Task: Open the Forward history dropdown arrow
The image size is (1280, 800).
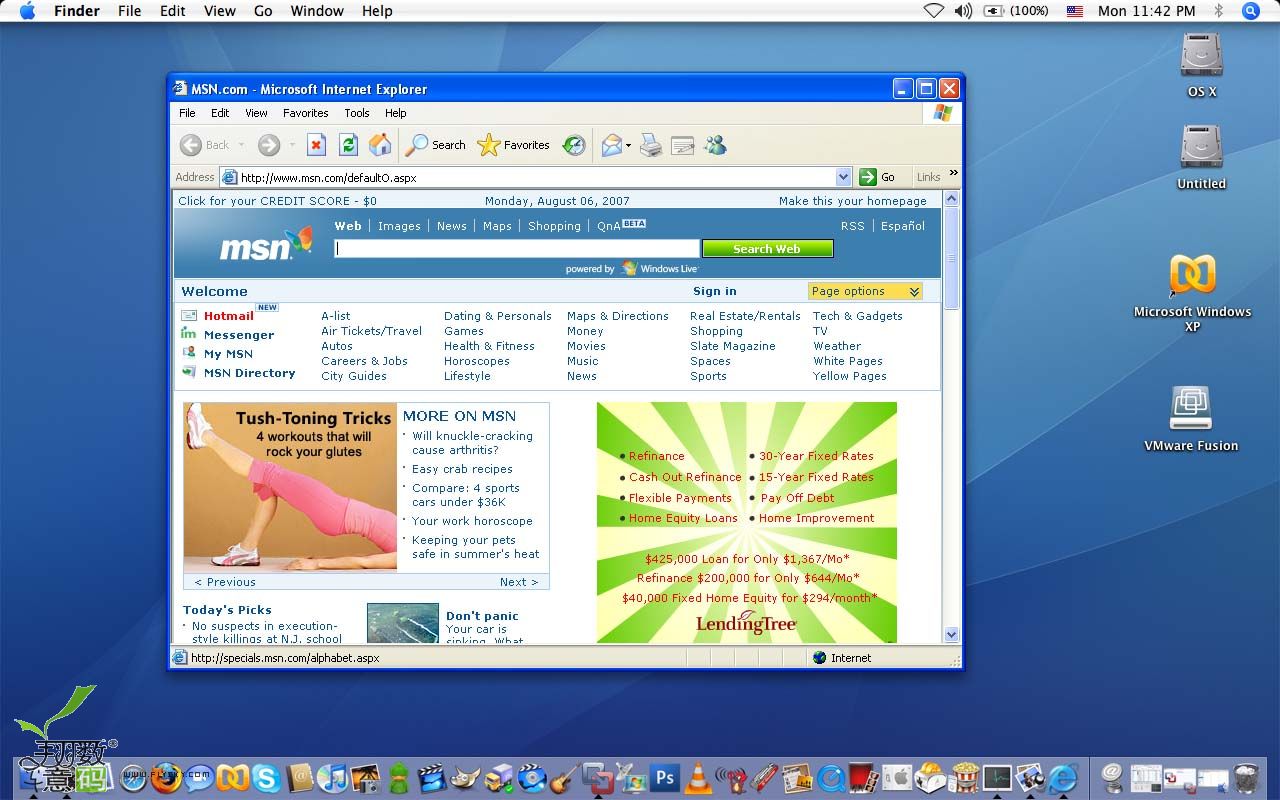Action: [292, 145]
